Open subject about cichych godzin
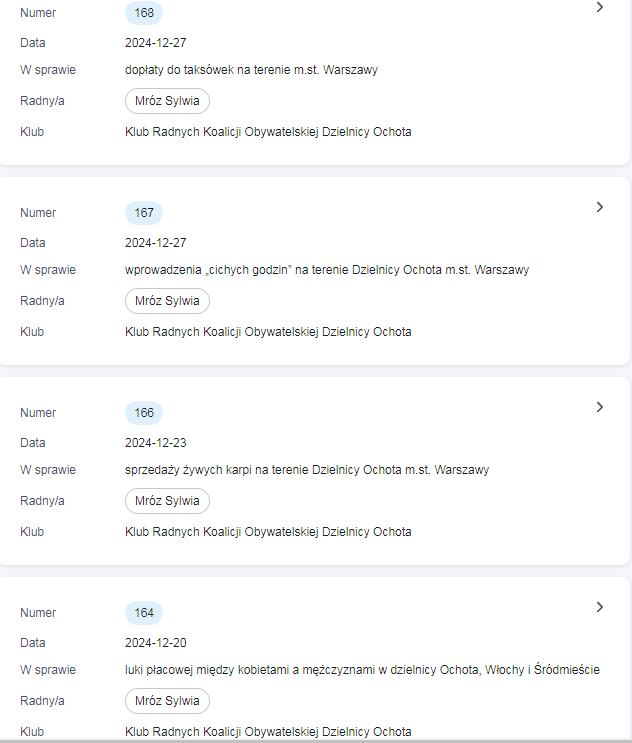632x743 pixels. (x=326, y=270)
